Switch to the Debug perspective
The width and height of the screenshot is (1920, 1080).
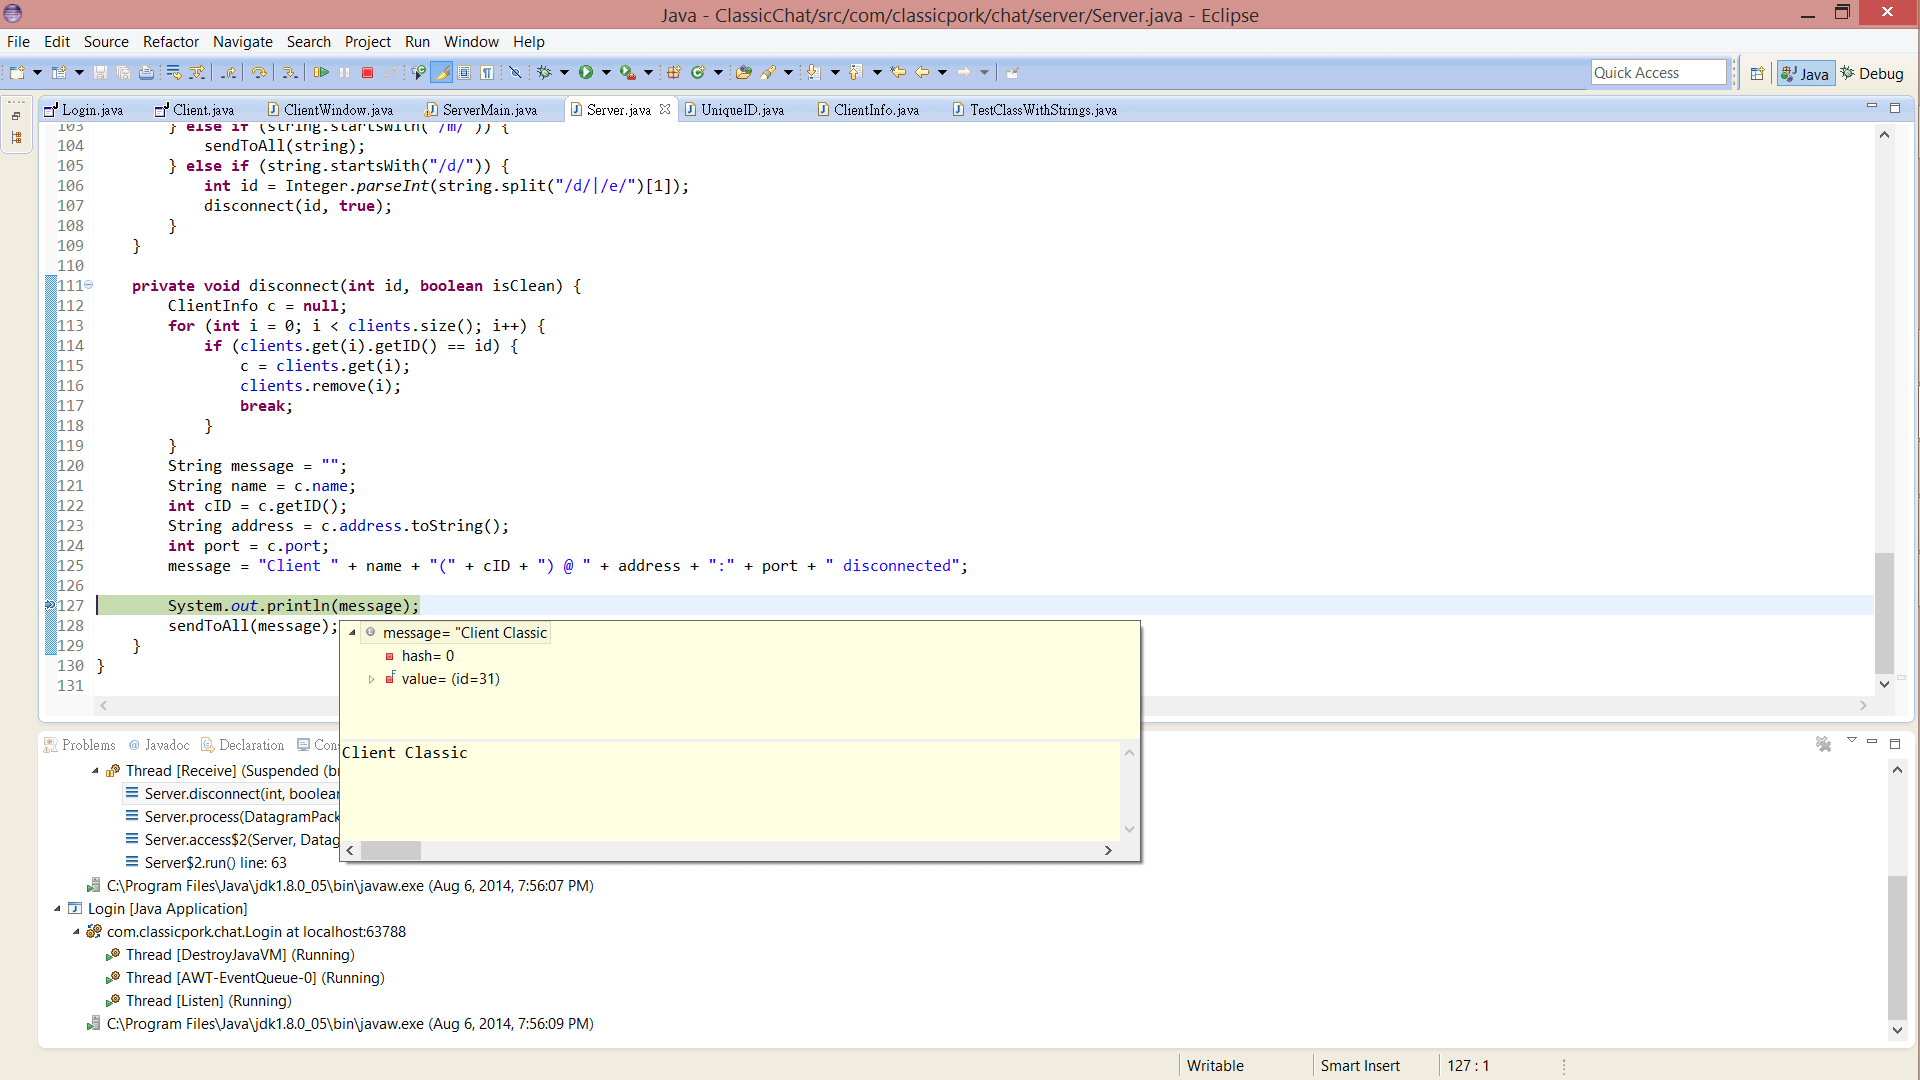tap(1872, 73)
